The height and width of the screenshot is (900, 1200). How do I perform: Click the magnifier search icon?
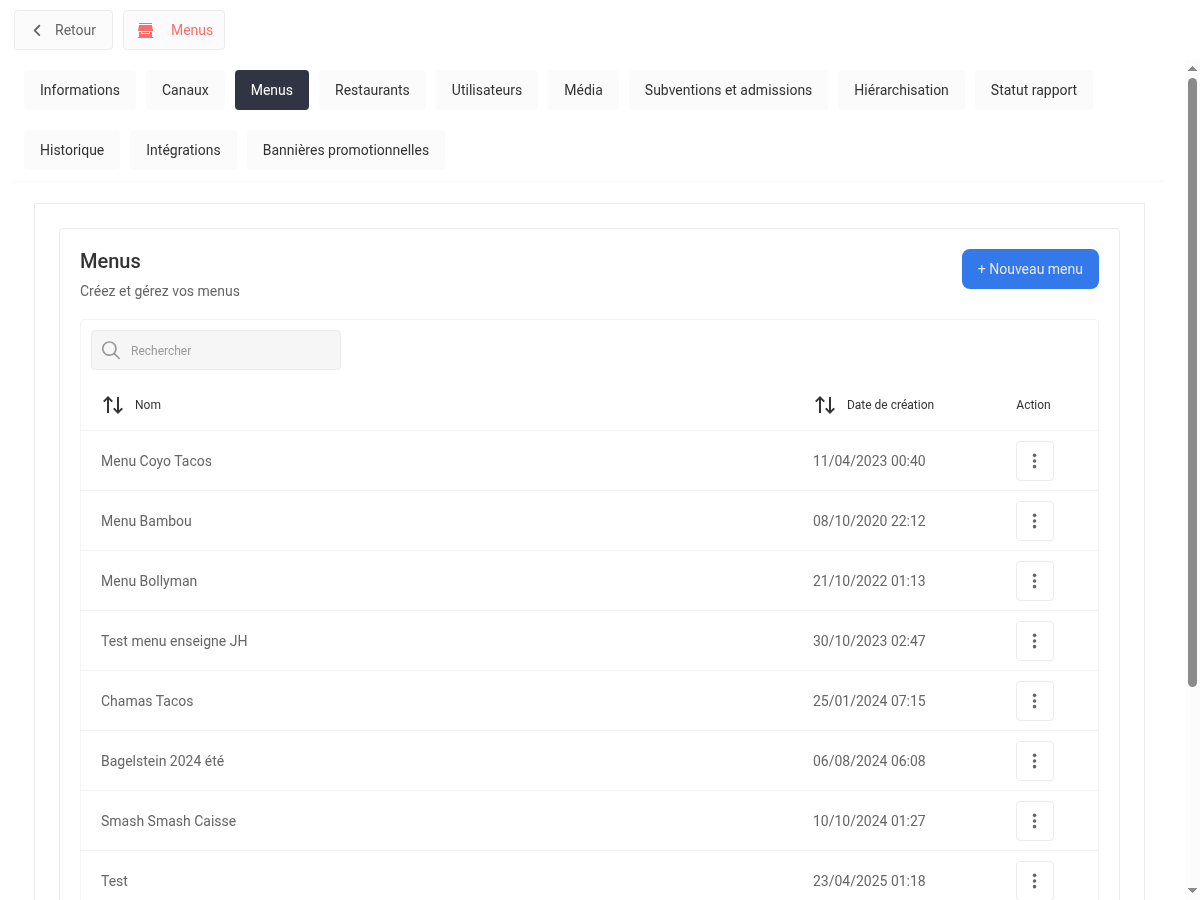pyautogui.click(x=111, y=350)
